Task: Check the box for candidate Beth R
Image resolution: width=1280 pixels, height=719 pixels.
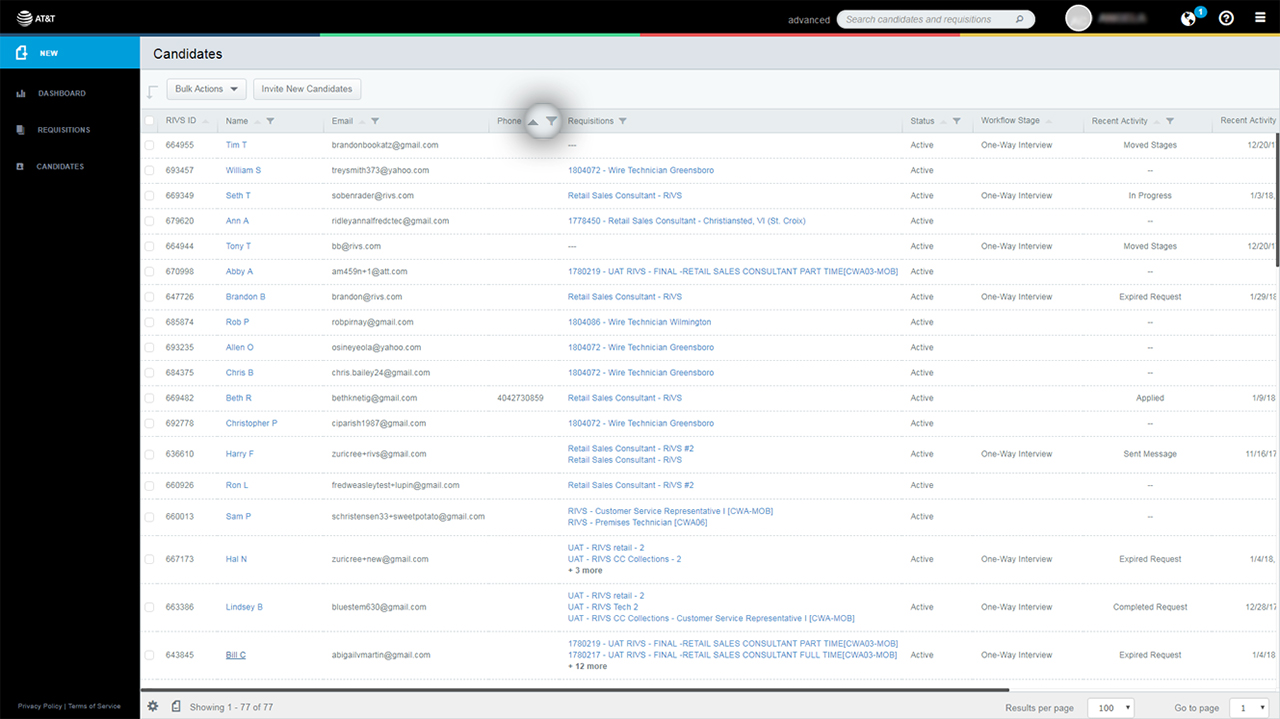Action: click(150, 398)
